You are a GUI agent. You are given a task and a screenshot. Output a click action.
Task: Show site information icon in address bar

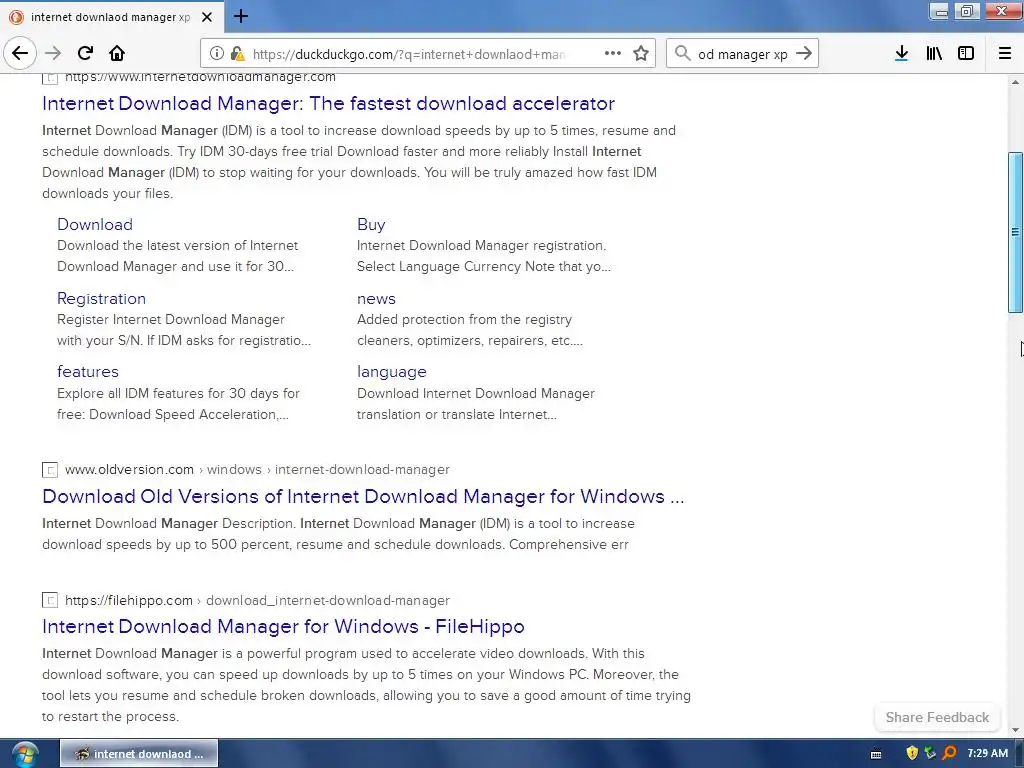tap(216, 54)
